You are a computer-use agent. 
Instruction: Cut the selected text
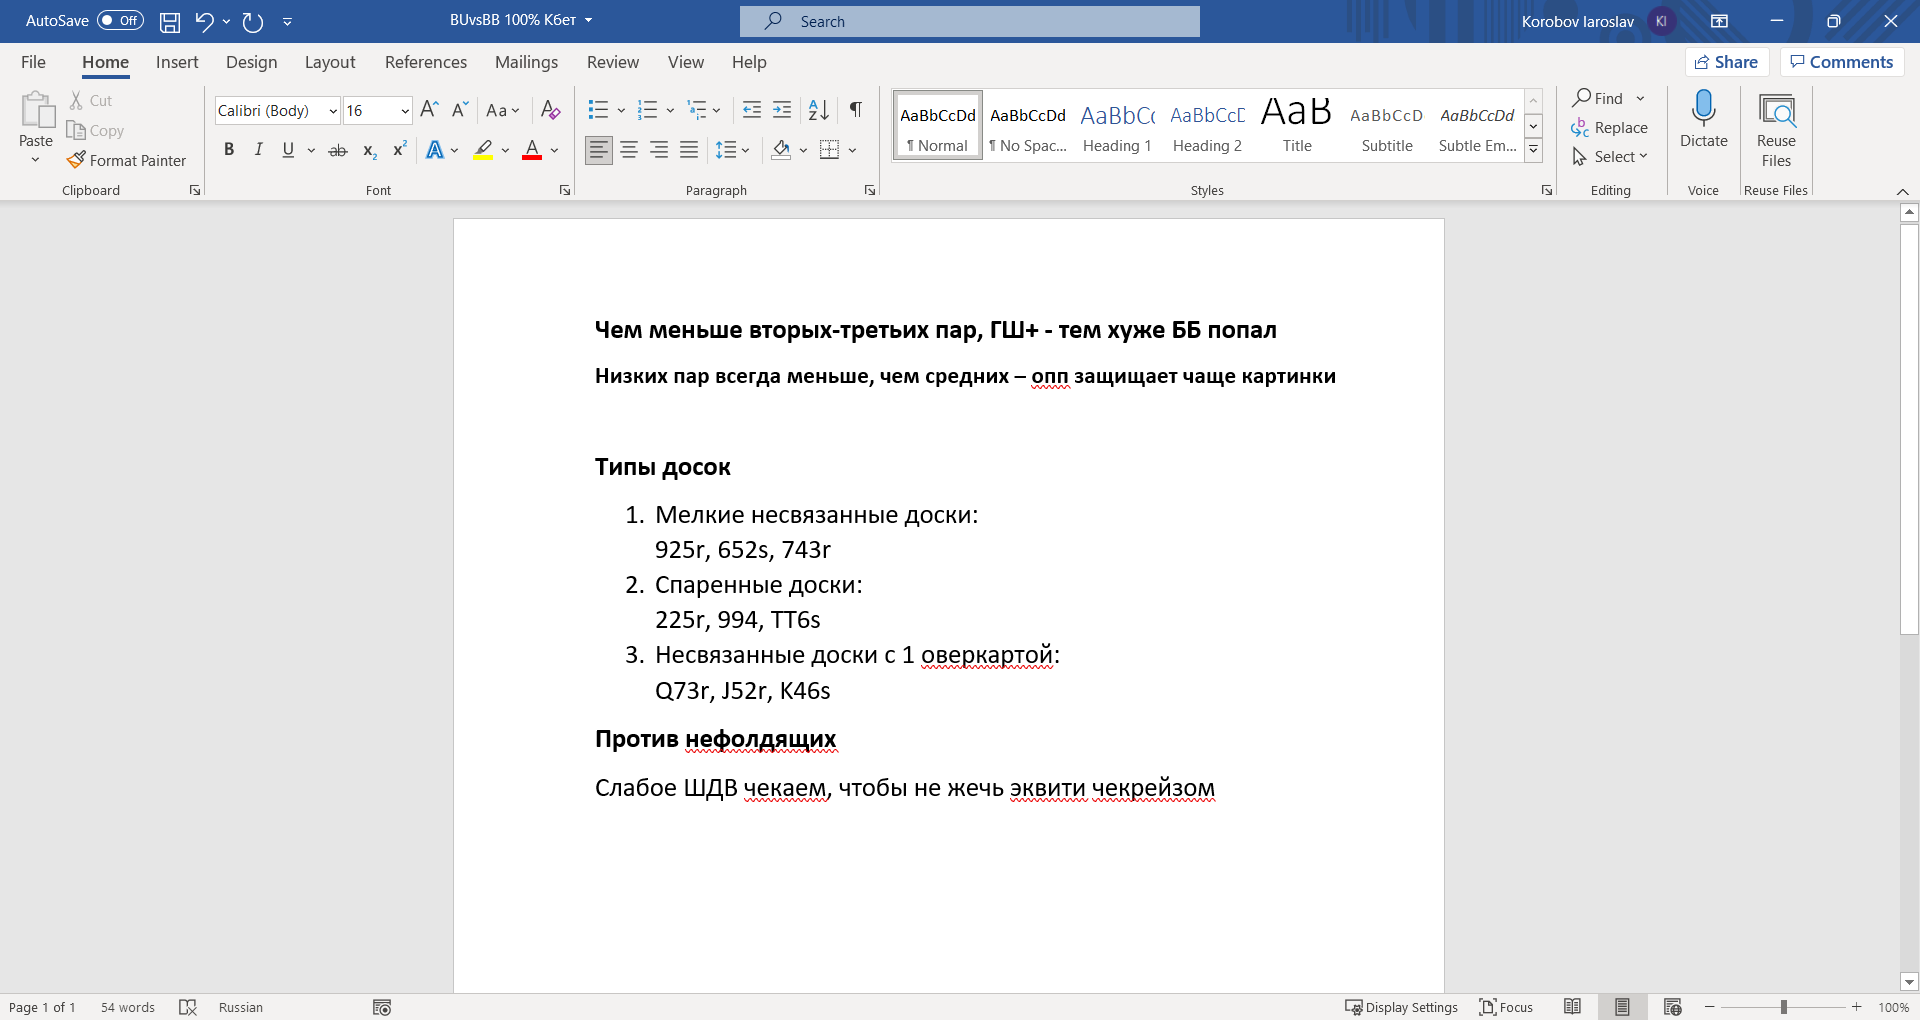[x=91, y=101]
